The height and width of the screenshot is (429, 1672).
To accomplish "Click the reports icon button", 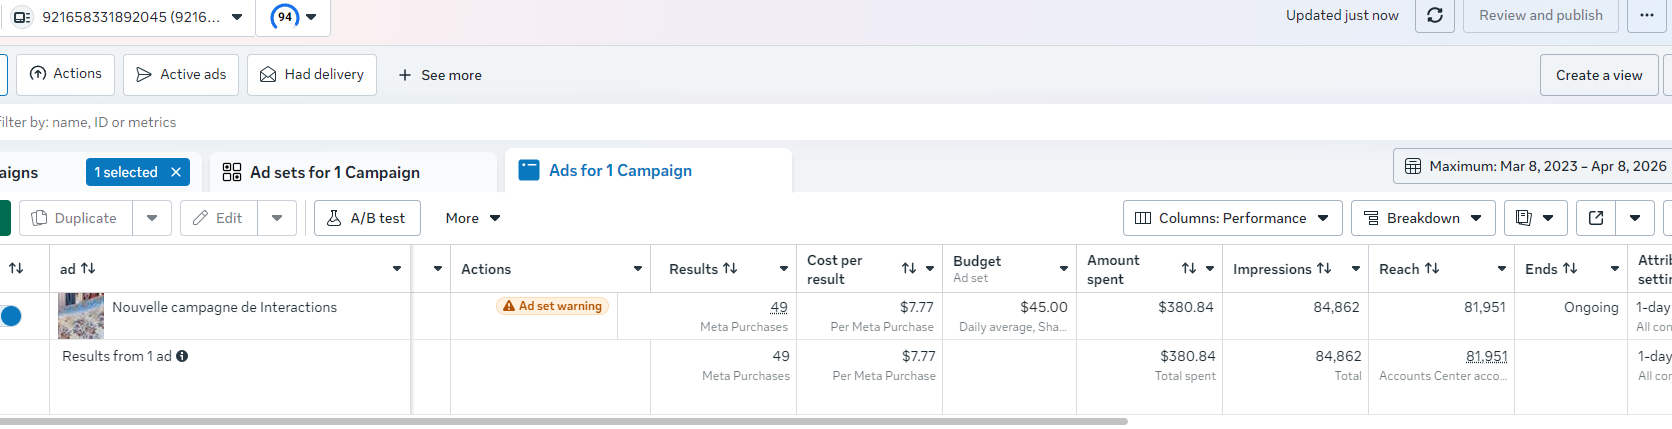I will click(x=1525, y=218).
